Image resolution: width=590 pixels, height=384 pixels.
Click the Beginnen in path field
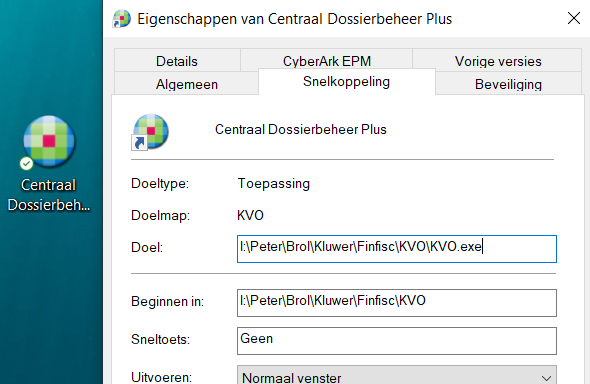point(397,303)
